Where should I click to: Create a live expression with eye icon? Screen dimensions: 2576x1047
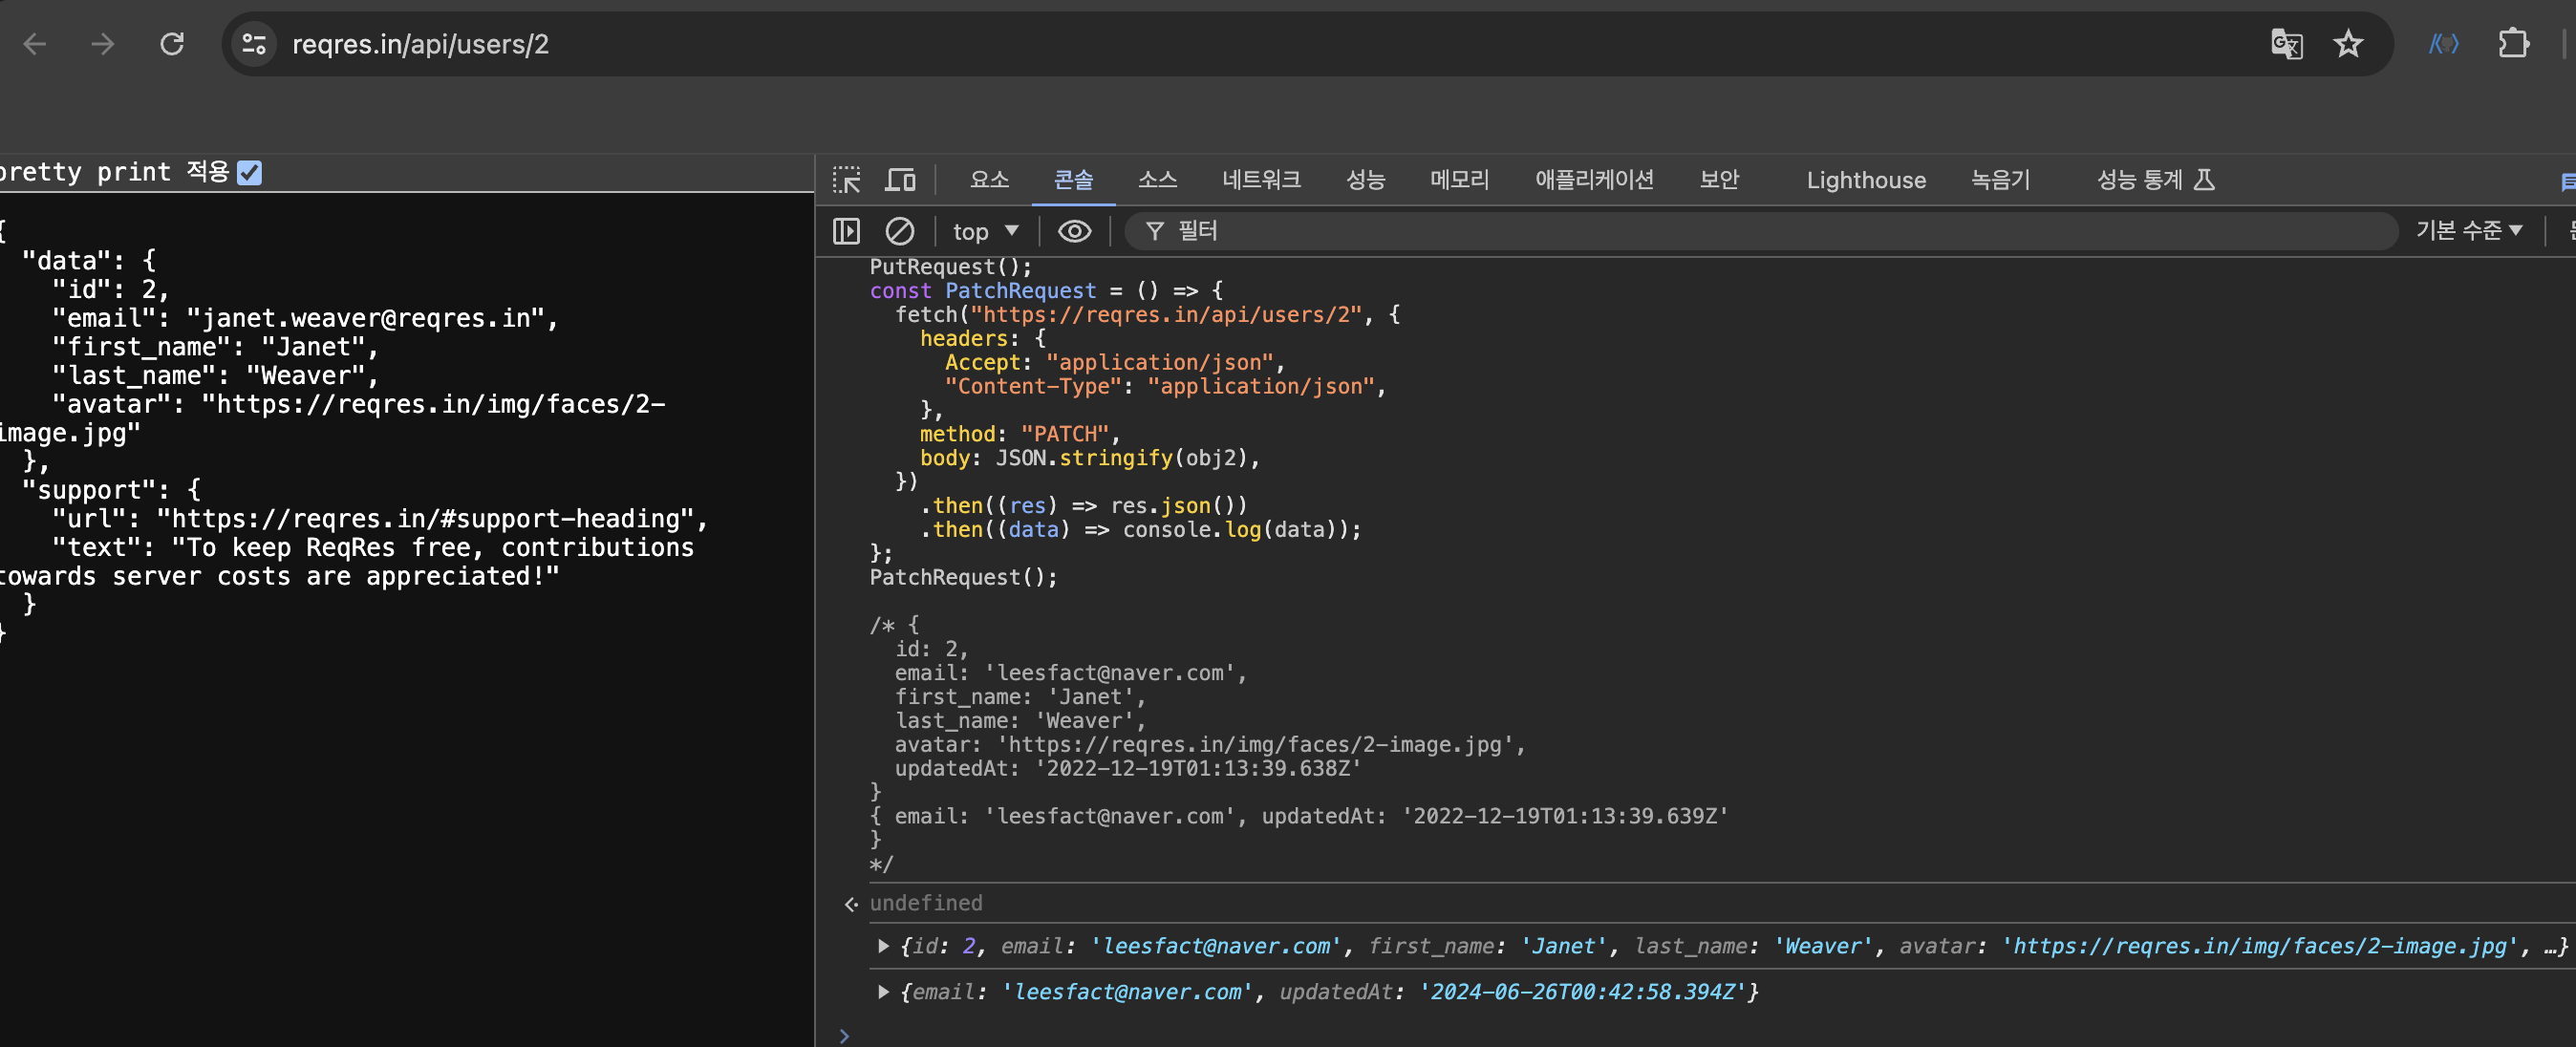point(1074,231)
